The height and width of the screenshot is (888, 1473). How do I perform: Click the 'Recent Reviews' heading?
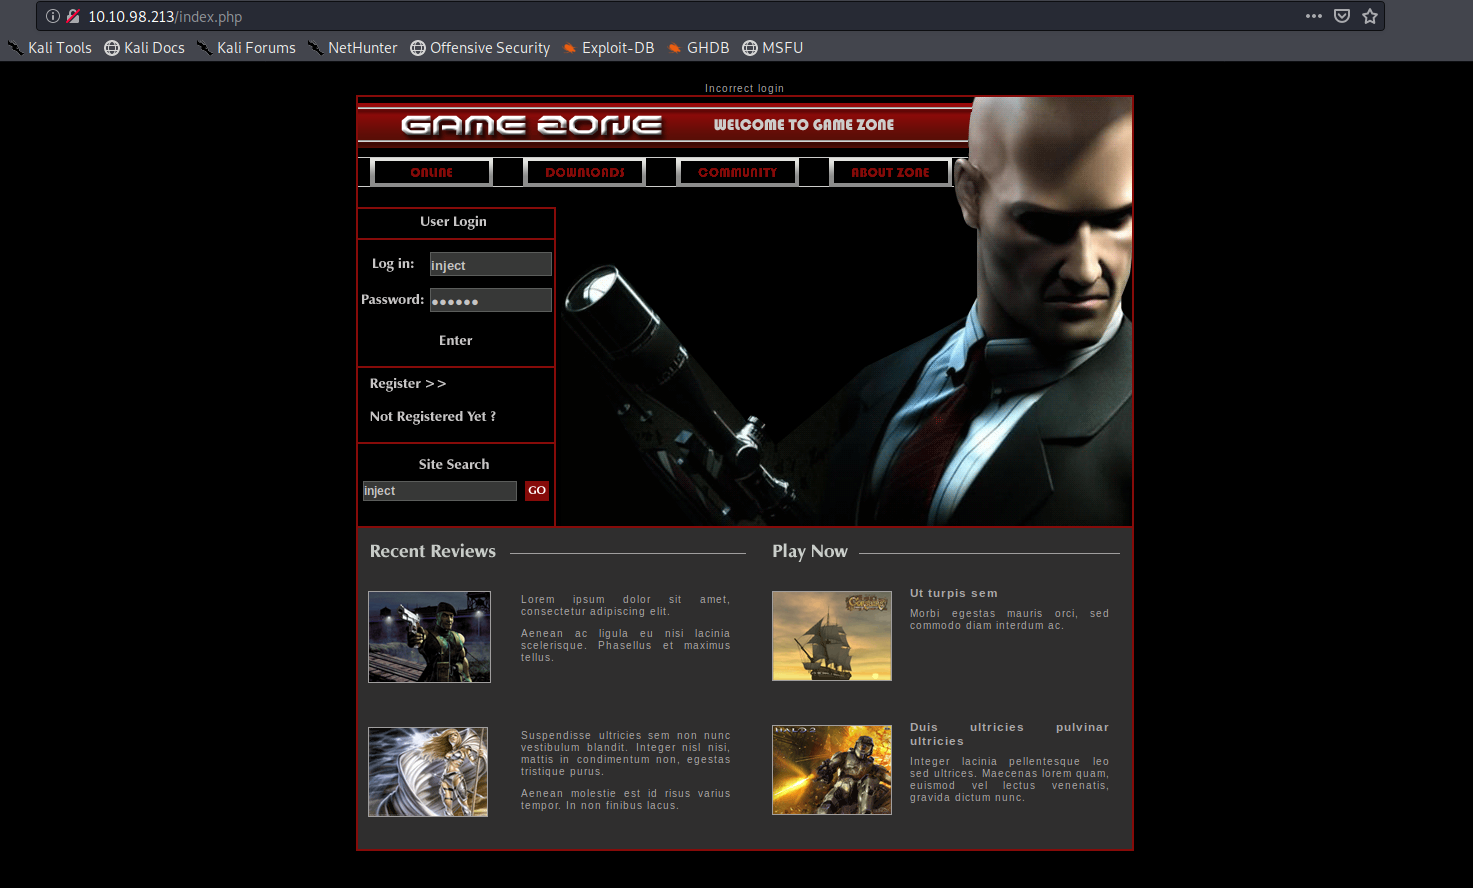click(433, 552)
